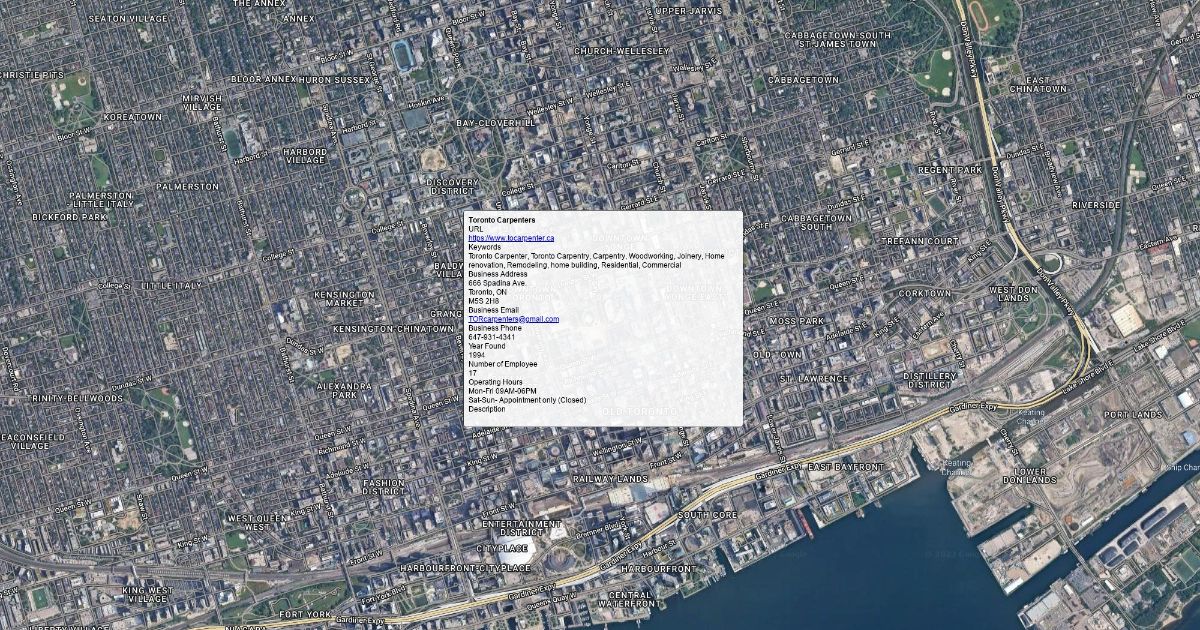This screenshot has height=630, width=1200.
Task: Click the 'CHRISTIE PITS' map label
Action: [32, 75]
